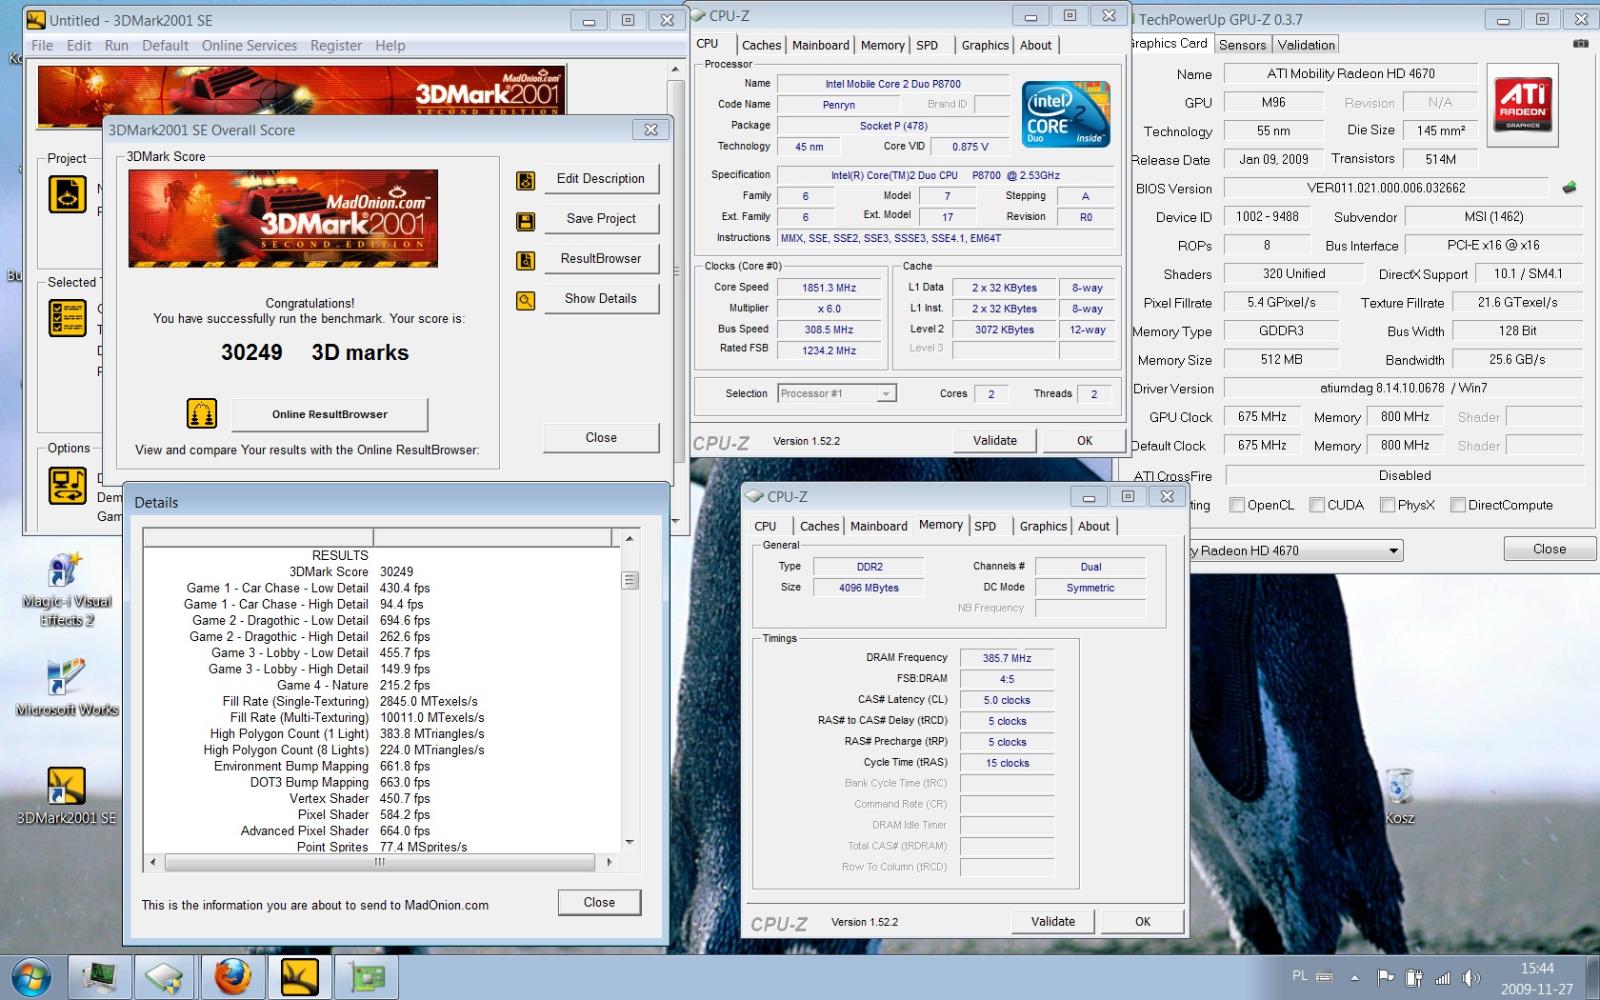Click the Intel Core 2 Duo logo
1600x1000 pixels.
pos(1066,114)
